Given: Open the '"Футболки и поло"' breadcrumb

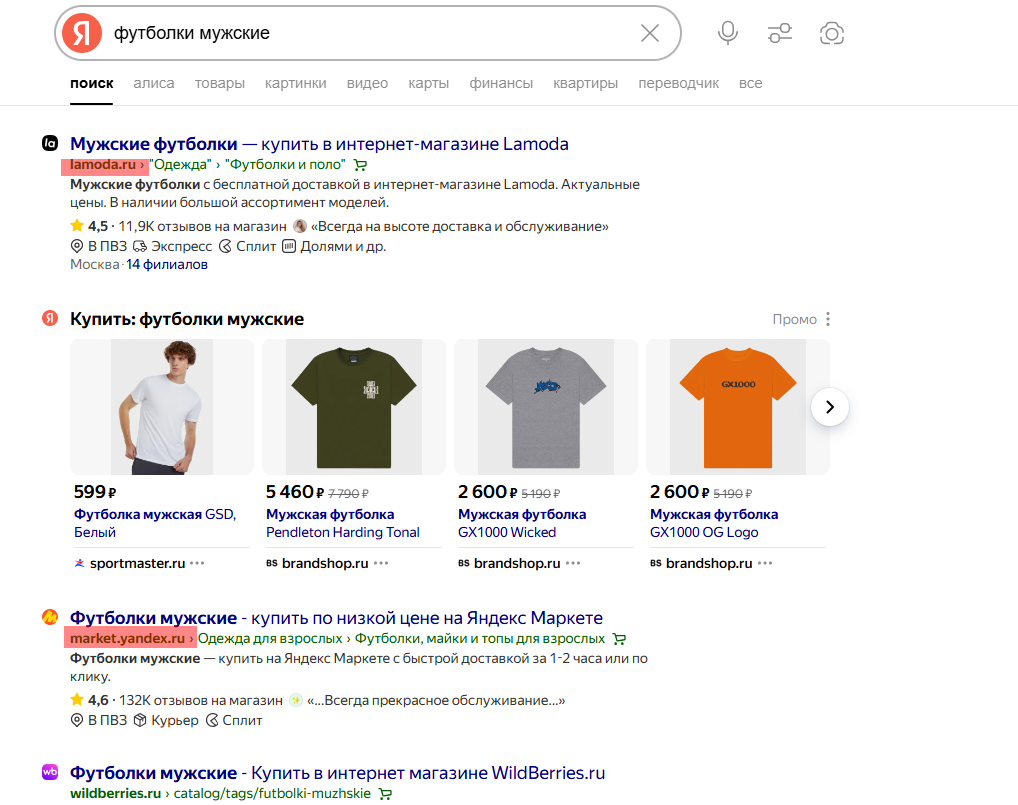Looking at the screenshot, I should [285, 165].
